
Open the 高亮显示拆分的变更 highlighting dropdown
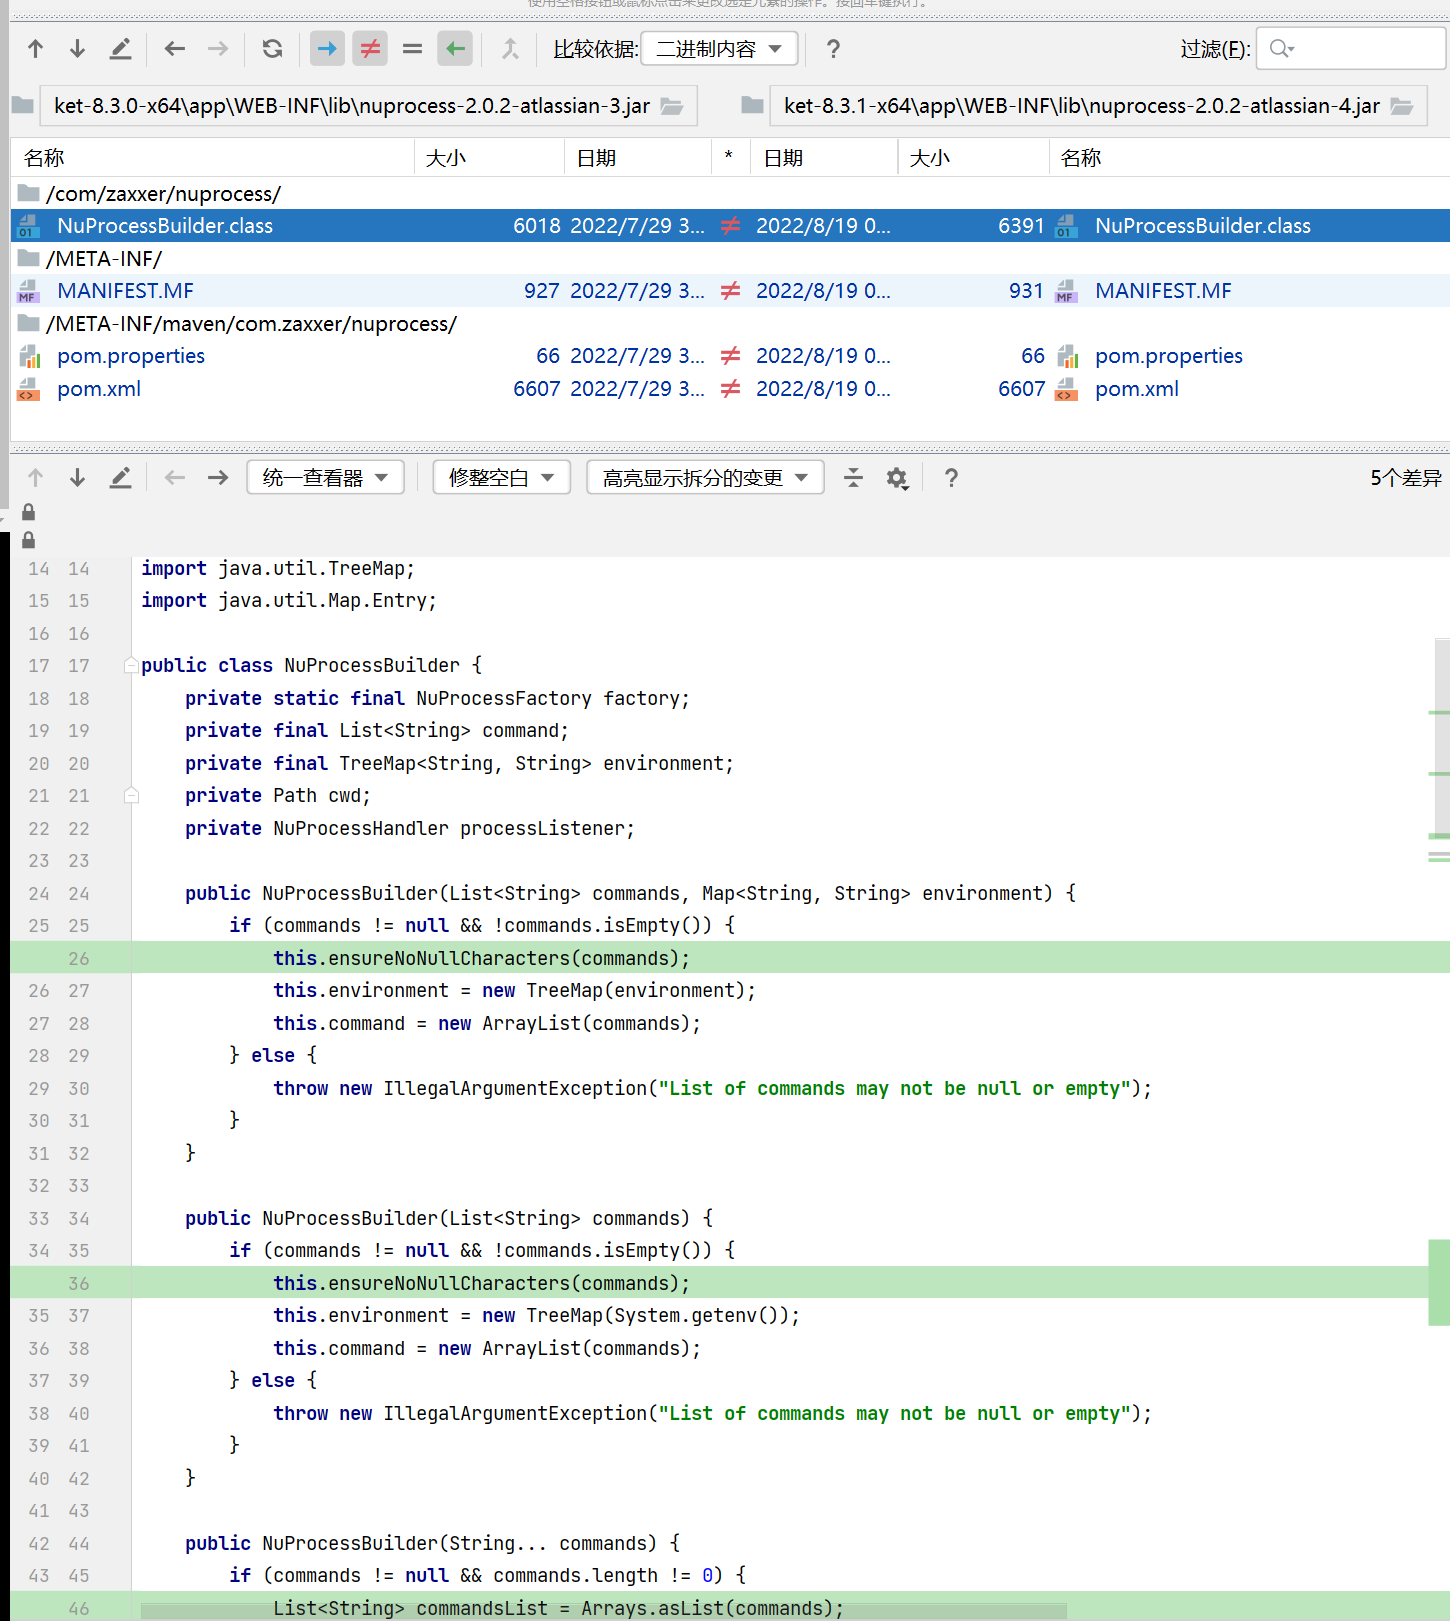point(705,478)
